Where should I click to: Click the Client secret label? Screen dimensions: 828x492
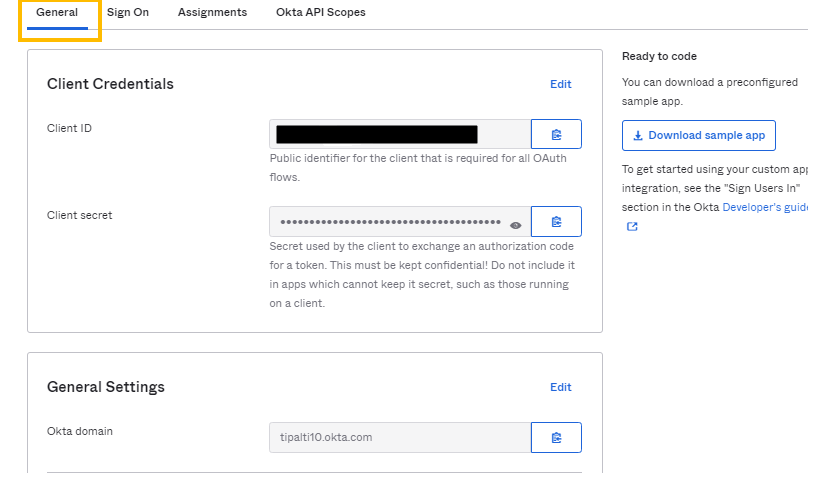[x=79, y=215]
